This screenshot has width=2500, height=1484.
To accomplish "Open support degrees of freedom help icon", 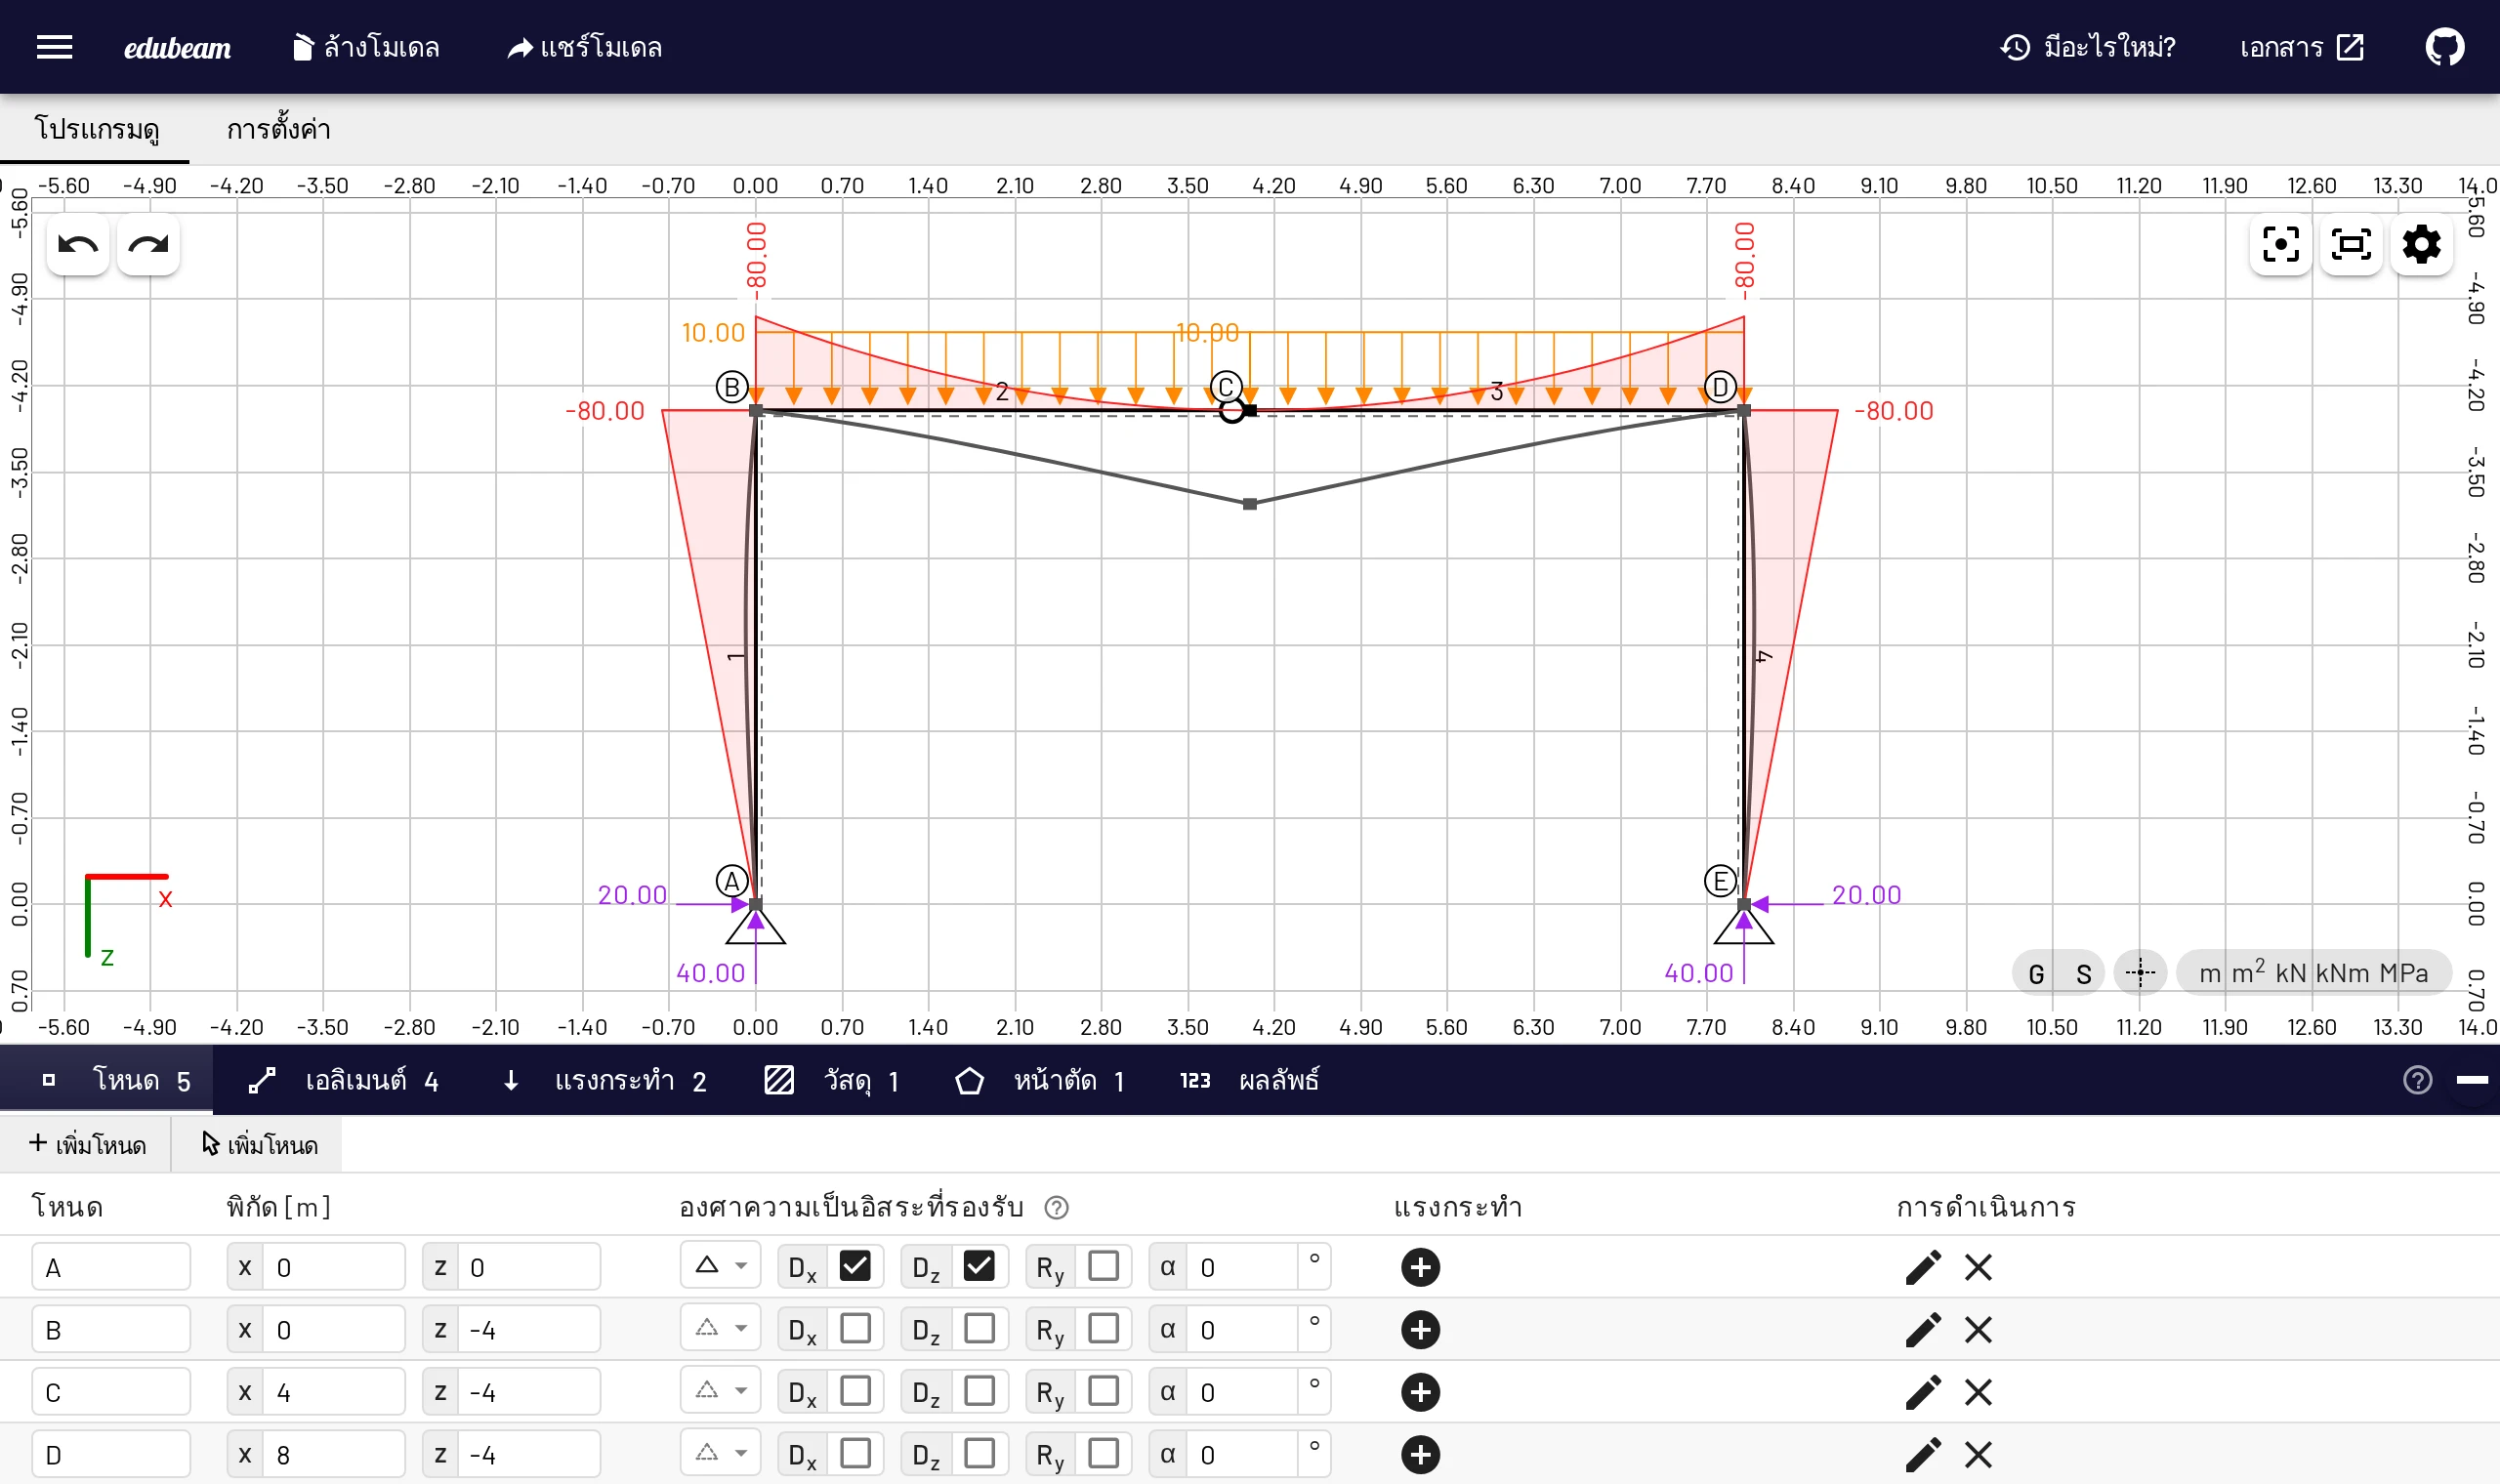I will click(1056, 1208).
